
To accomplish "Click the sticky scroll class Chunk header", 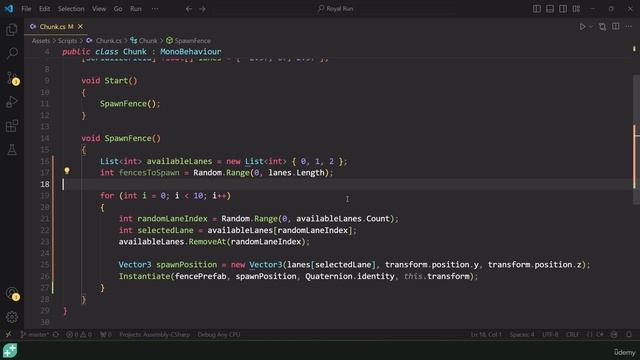I will 142,52.
